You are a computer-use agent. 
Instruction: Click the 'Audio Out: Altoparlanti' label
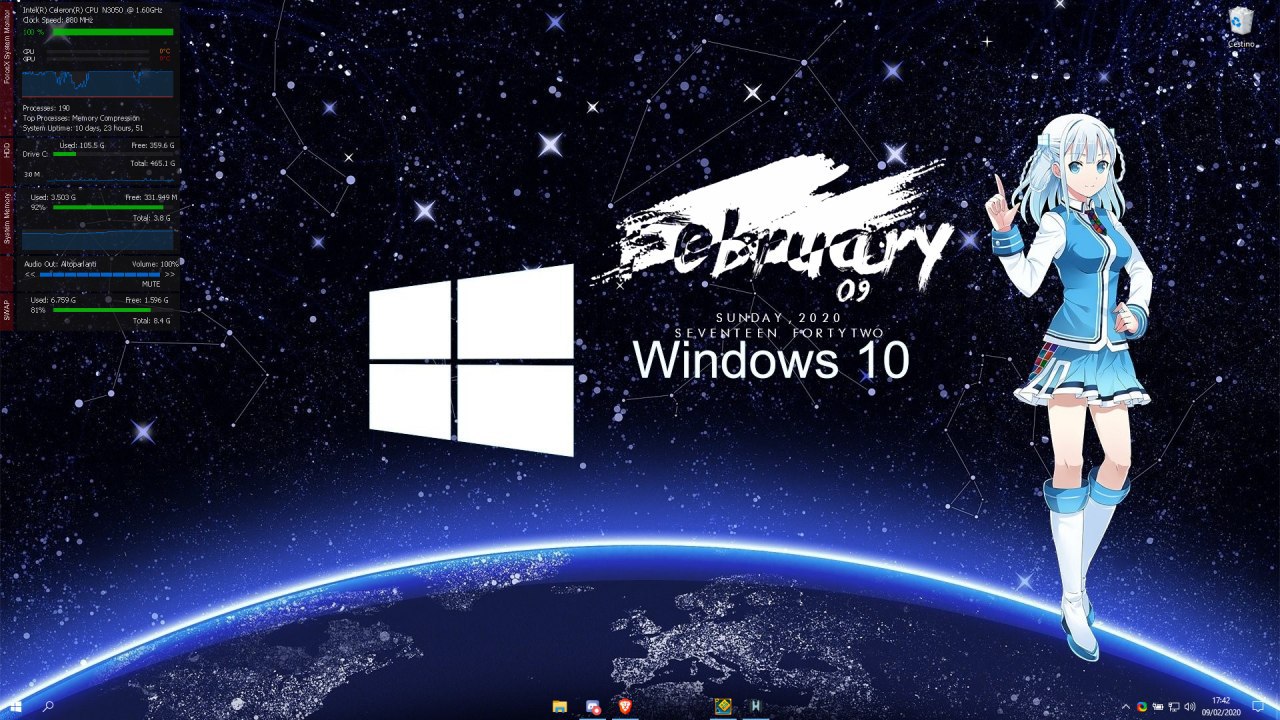pyautogui.click(x=60, y=264)
